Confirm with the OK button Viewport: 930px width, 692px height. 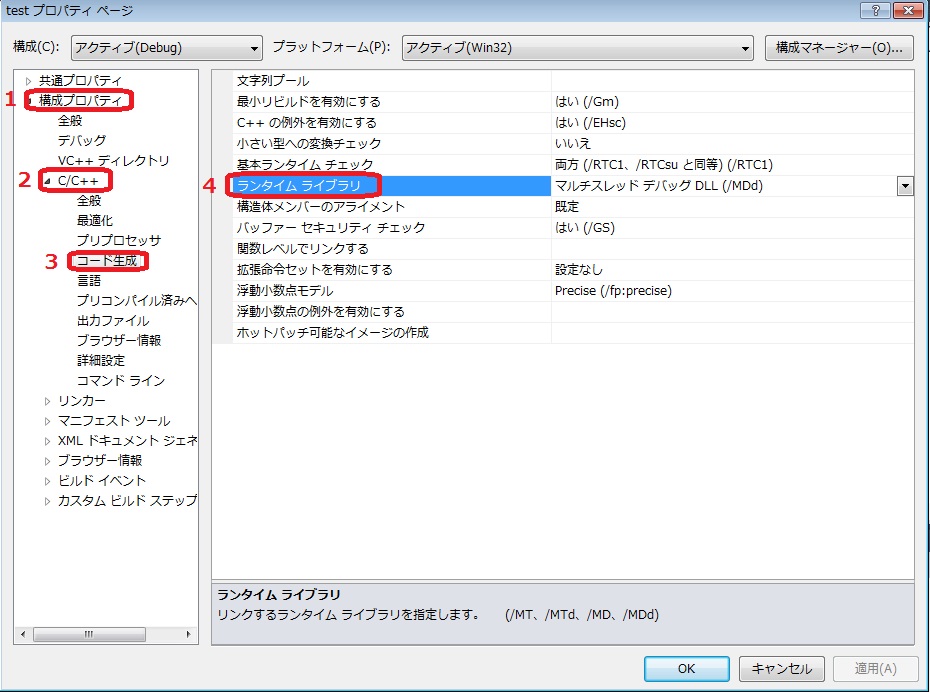(687, 669)
